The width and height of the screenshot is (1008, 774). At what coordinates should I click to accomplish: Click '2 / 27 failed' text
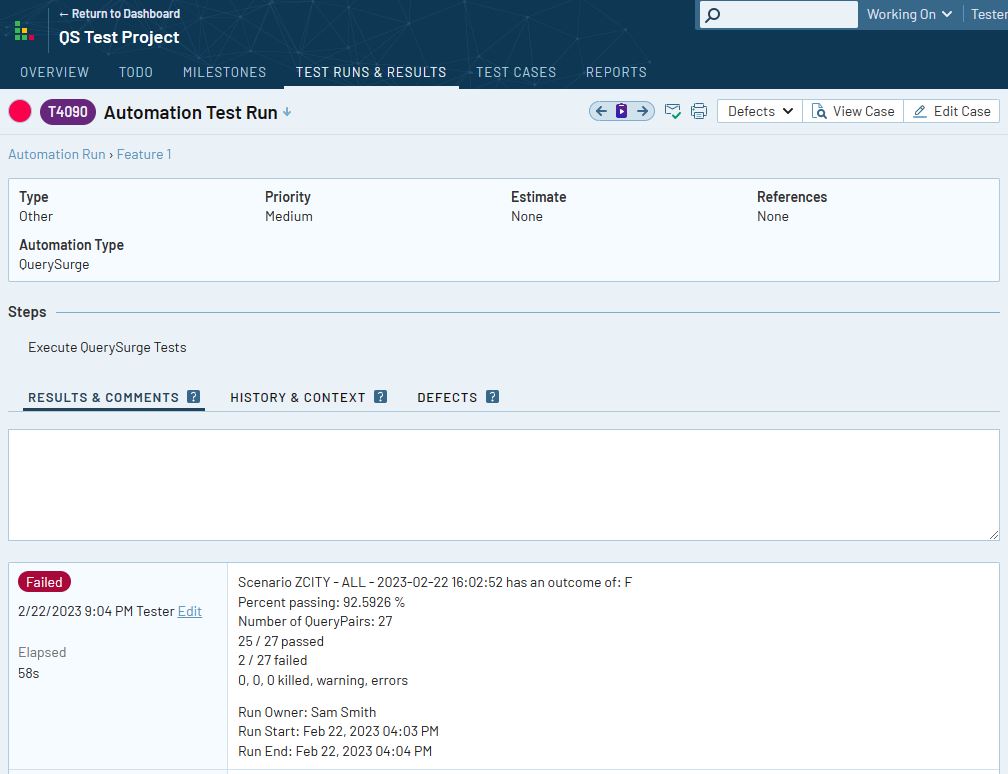tap(273, 660)
